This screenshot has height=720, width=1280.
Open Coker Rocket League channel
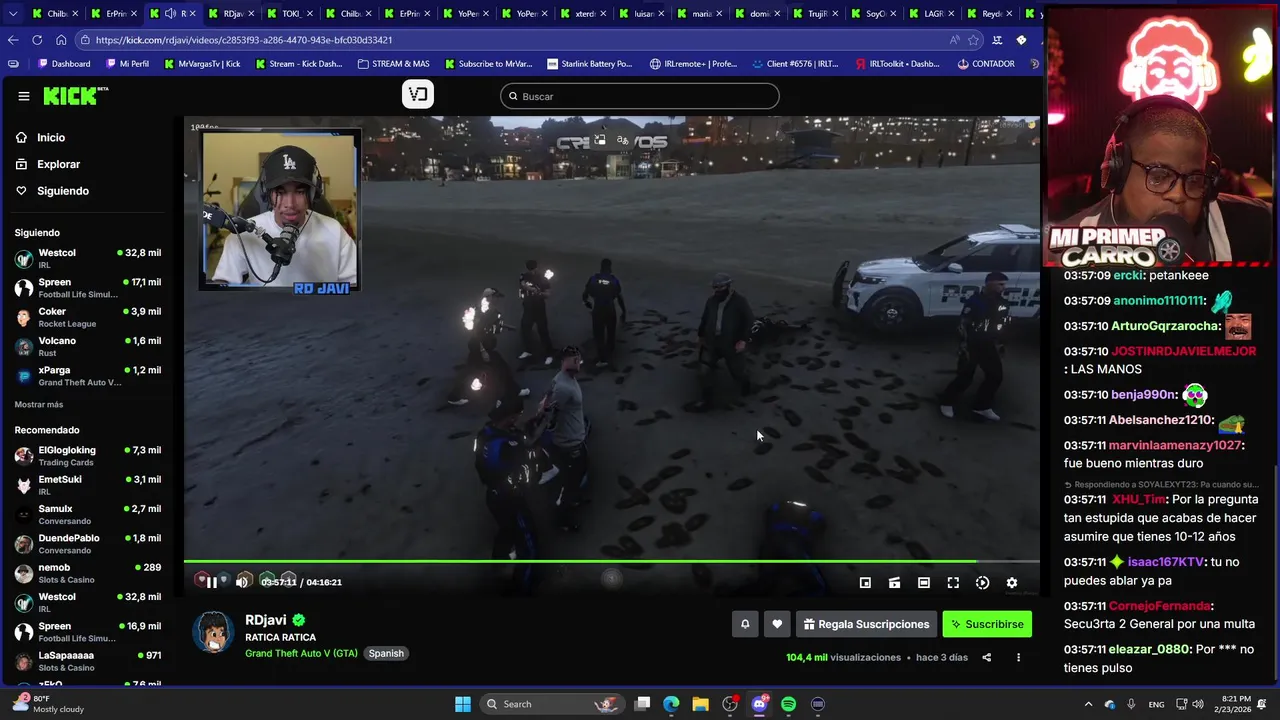pos(88,317)
